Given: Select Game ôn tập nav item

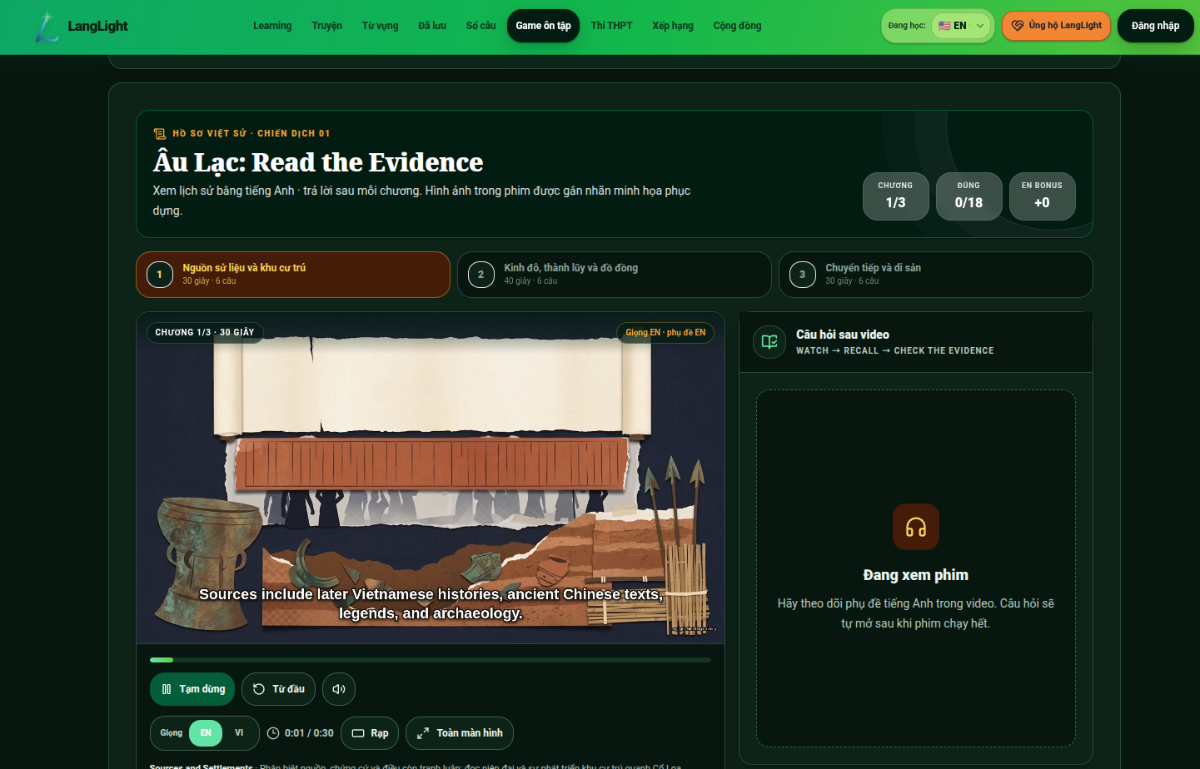Looking at the screenshot, I should [x=543, y=26].
